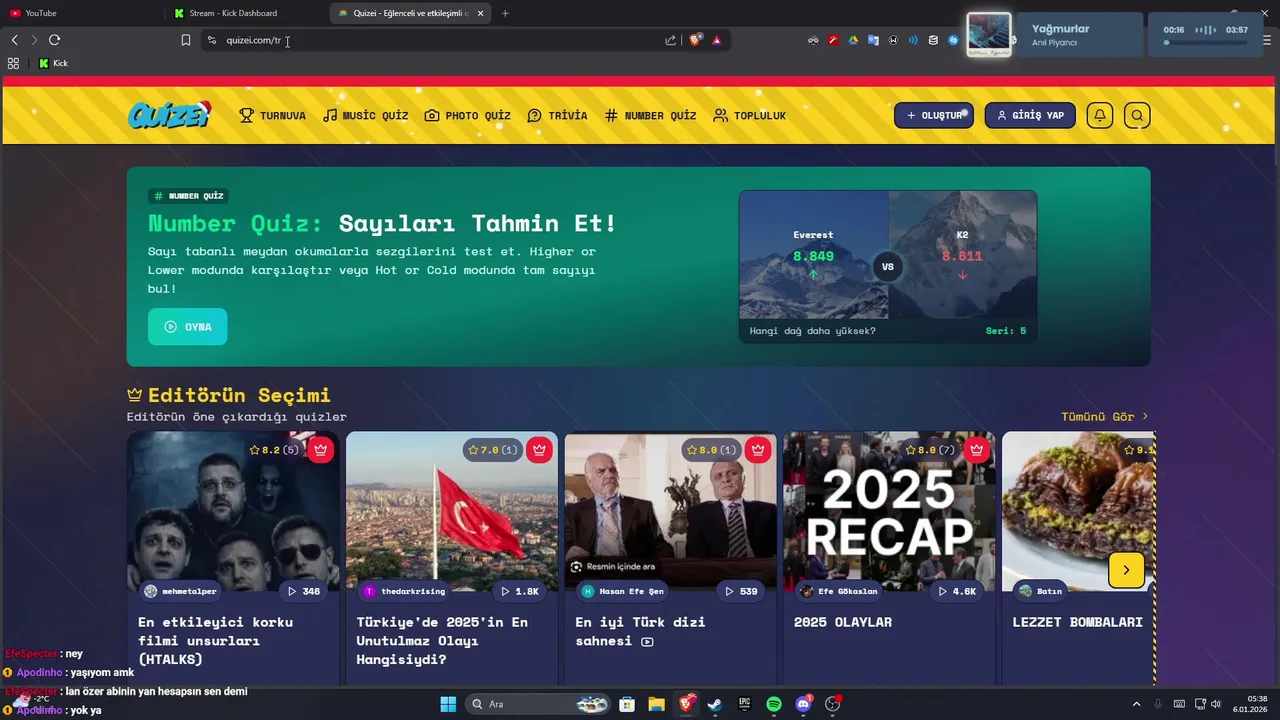Click the share page icon in address bar
The image size is (1280, 720).
pyautogui.click(x=670, y=40)
